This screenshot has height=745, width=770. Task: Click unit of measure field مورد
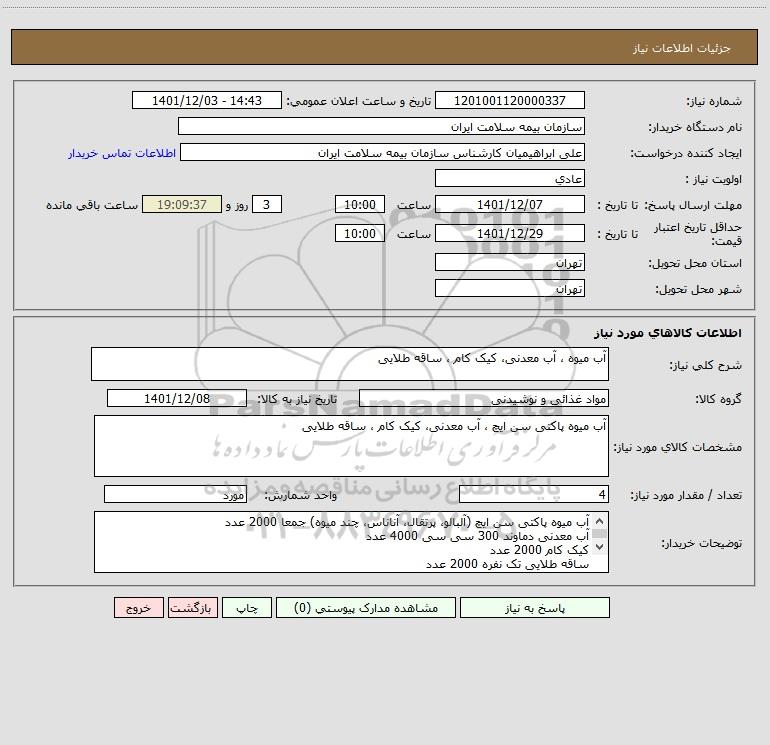point(175,494)
